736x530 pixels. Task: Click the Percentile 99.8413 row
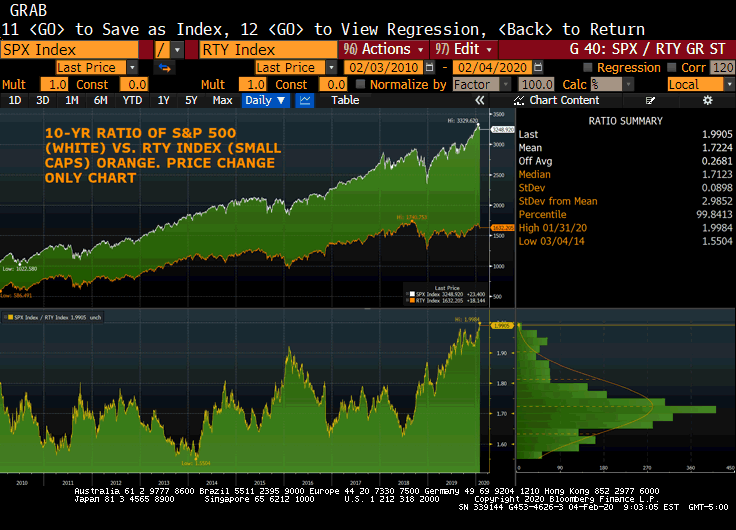click(x=625, y=215)
